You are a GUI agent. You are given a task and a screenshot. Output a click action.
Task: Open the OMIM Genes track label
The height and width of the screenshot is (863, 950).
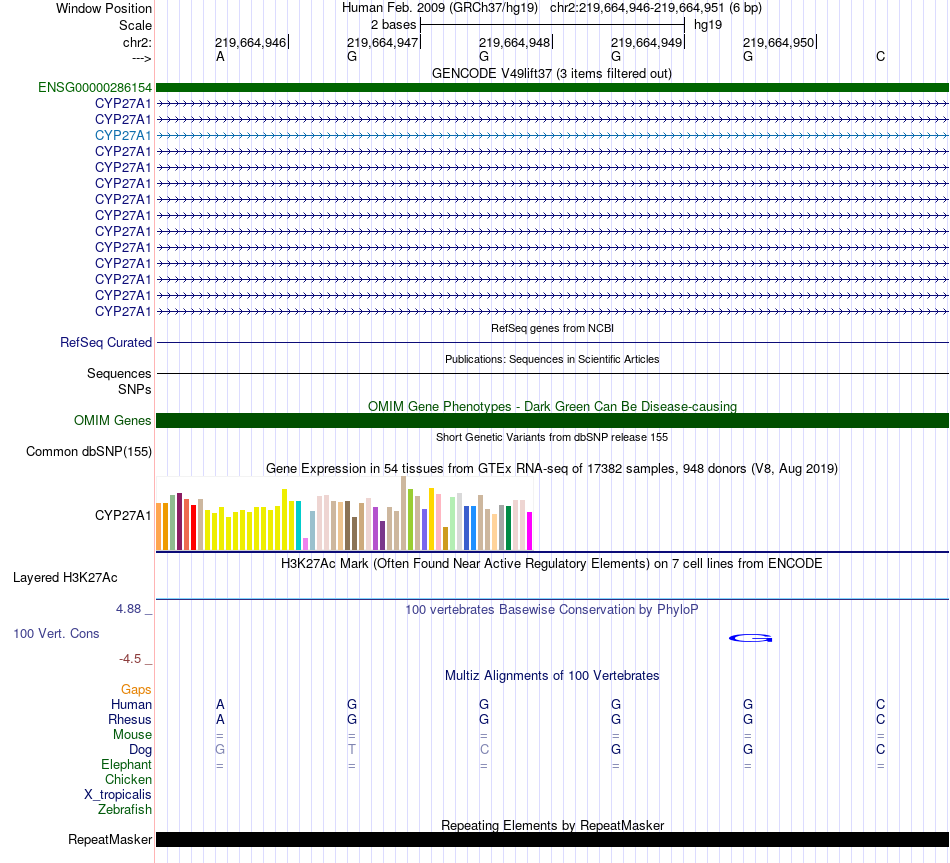pos(112,420)
